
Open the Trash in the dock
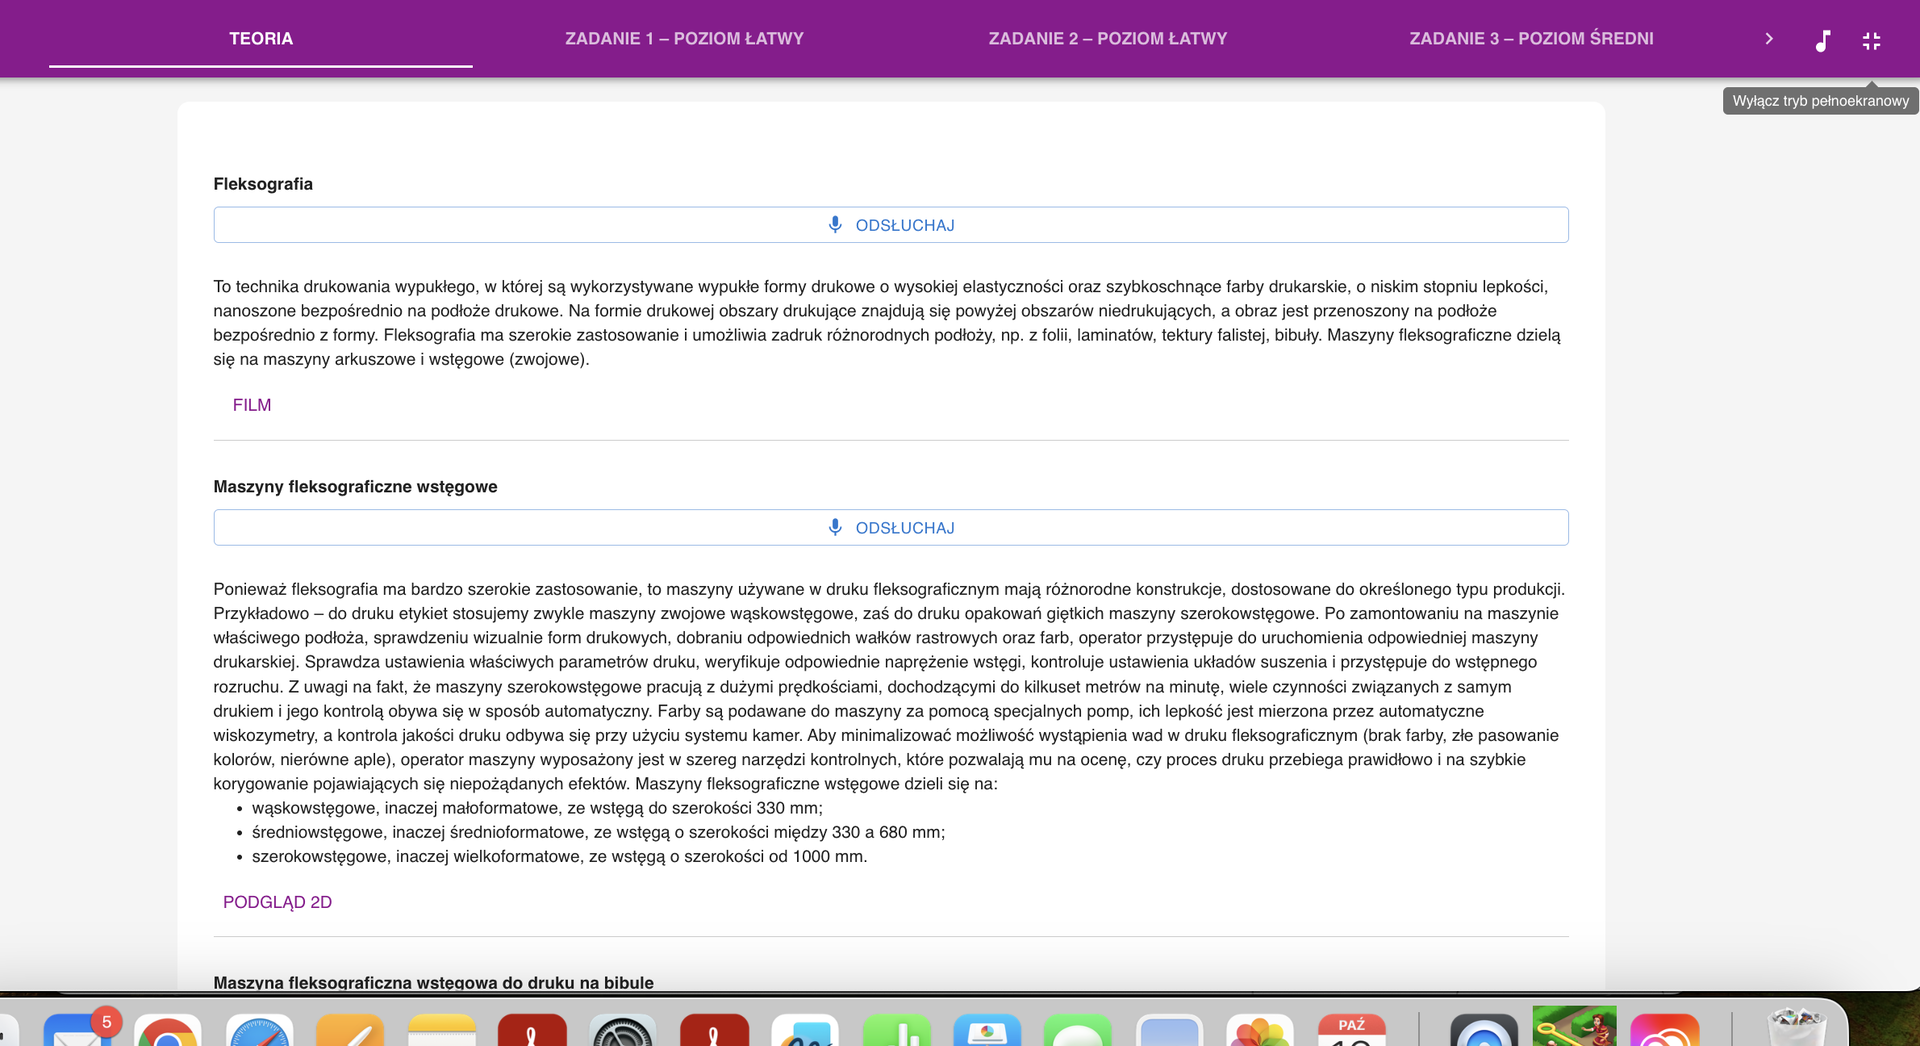click(1796, 1030)
